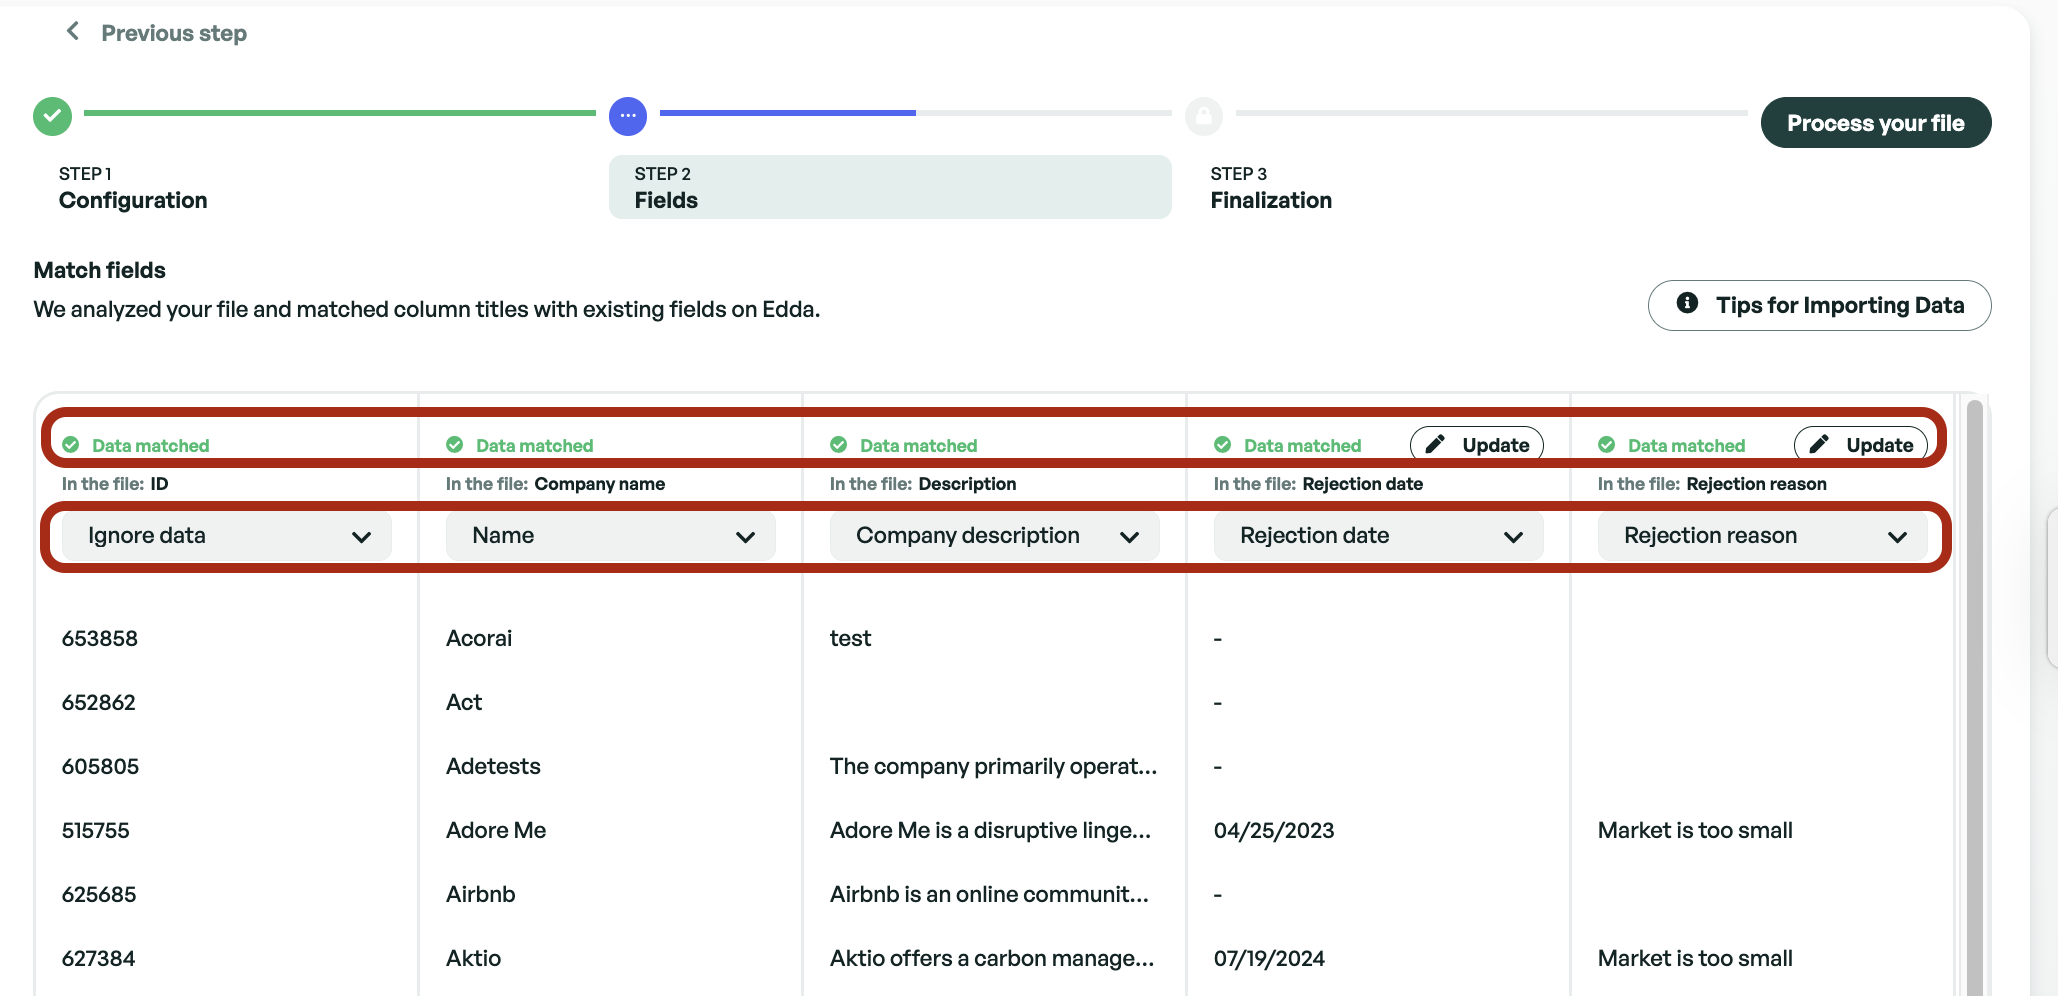Viewport: 2058px width, 996px height.
Task: Click the green check icon above the ID column
Action: 71,445
